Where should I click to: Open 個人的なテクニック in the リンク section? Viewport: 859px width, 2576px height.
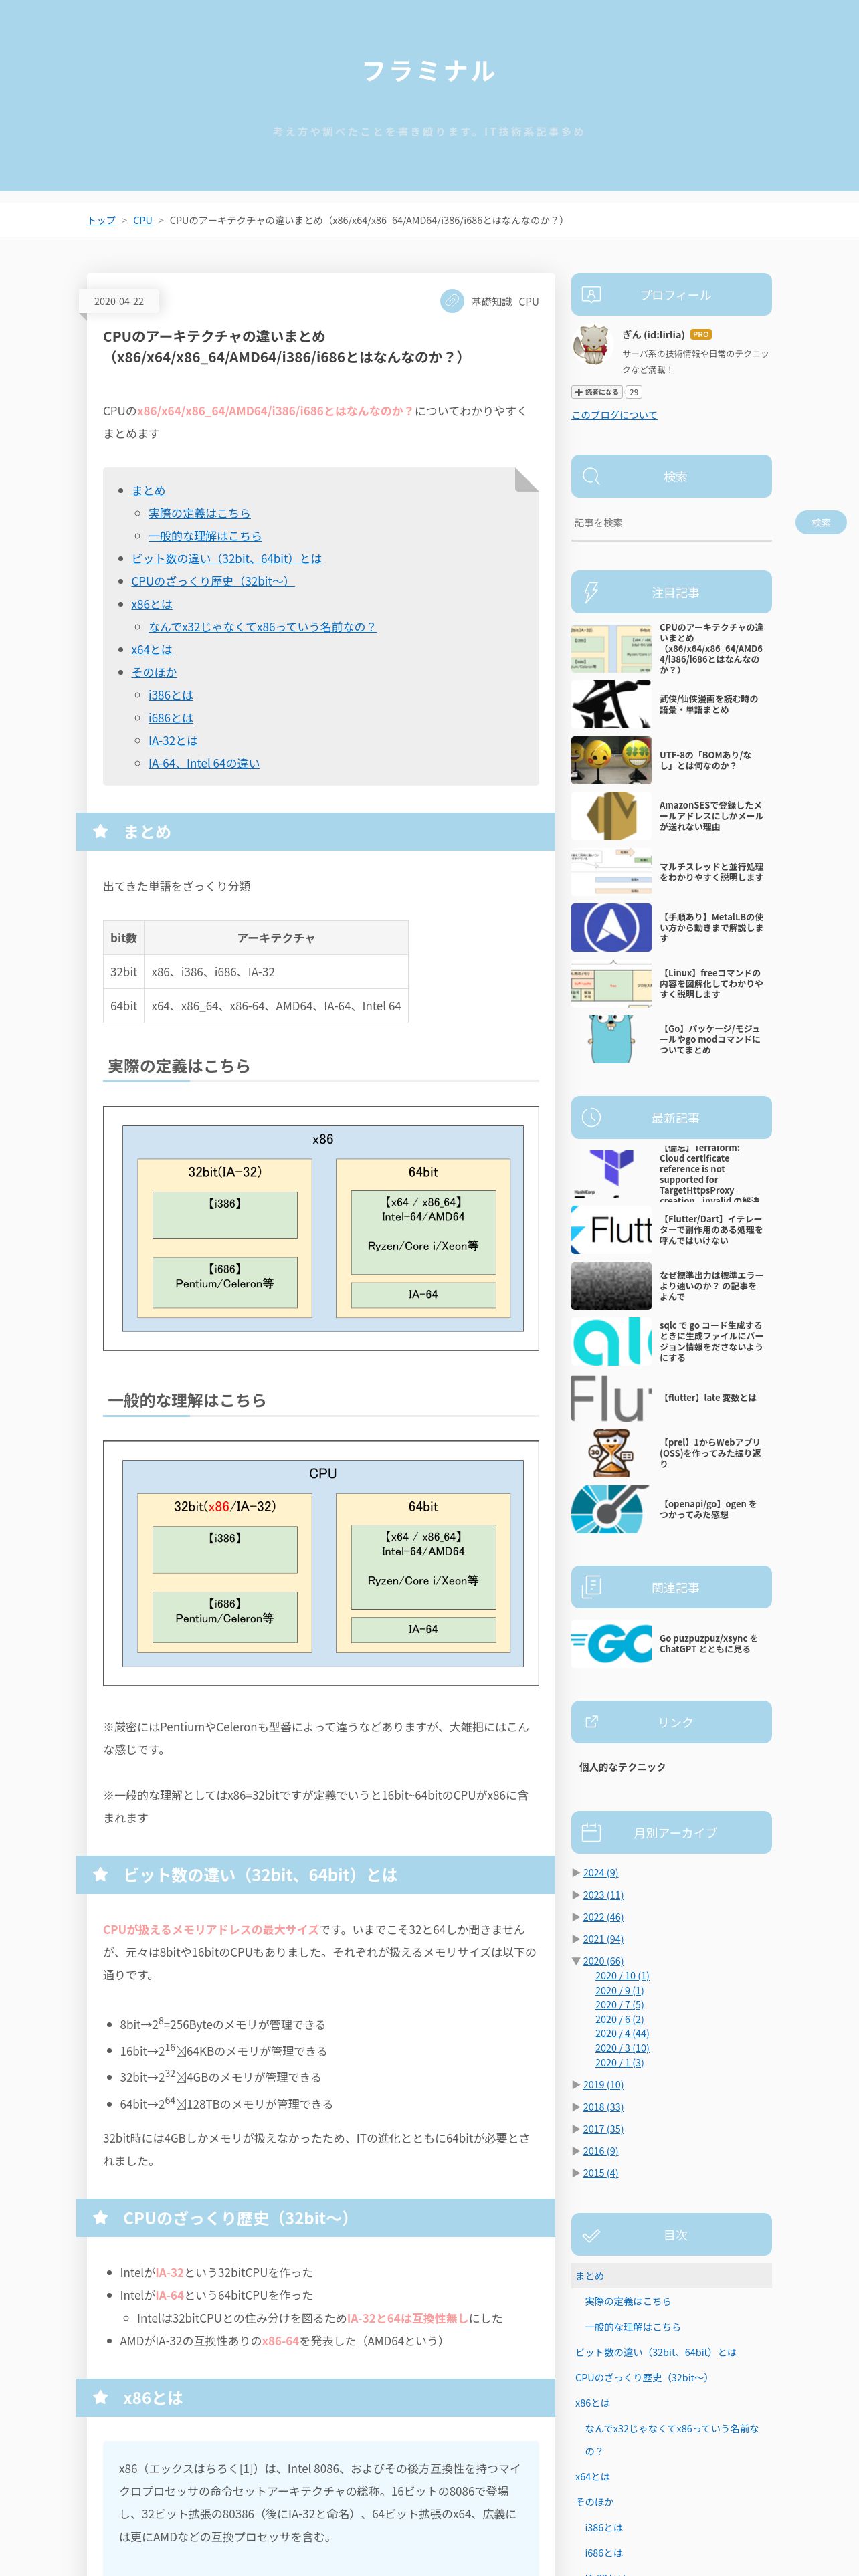(x=622, y=1767)
